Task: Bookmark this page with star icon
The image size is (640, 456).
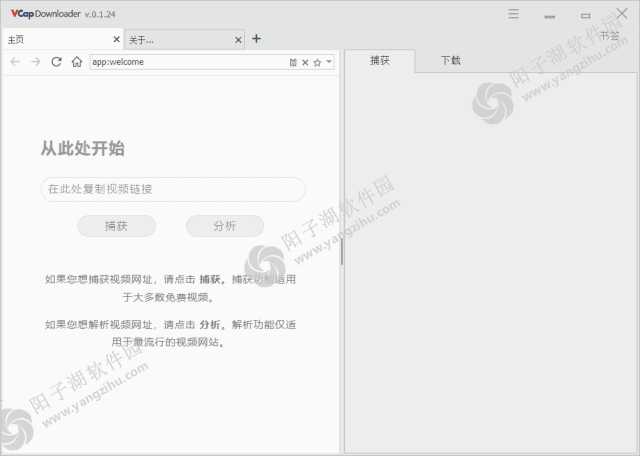Action: tap(317, 62)
